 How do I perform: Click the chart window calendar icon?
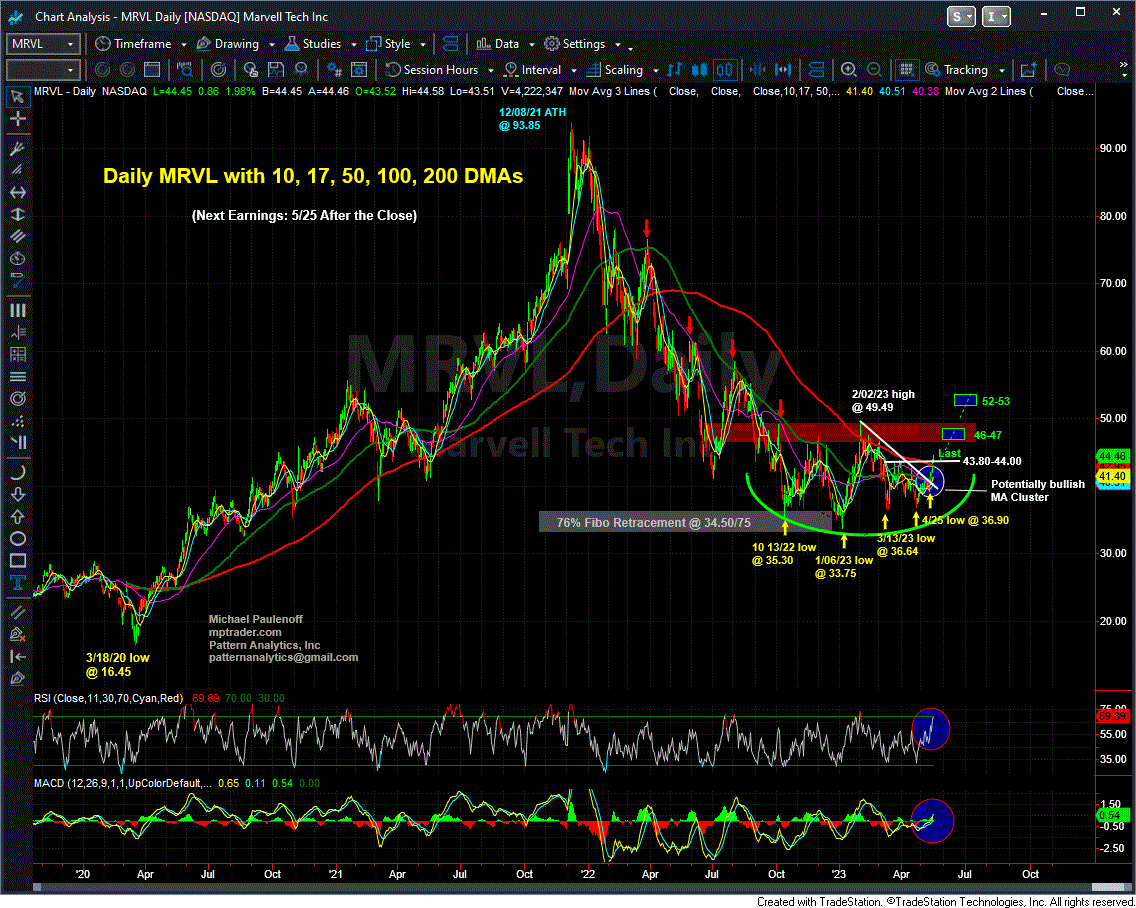click(151, 70)
